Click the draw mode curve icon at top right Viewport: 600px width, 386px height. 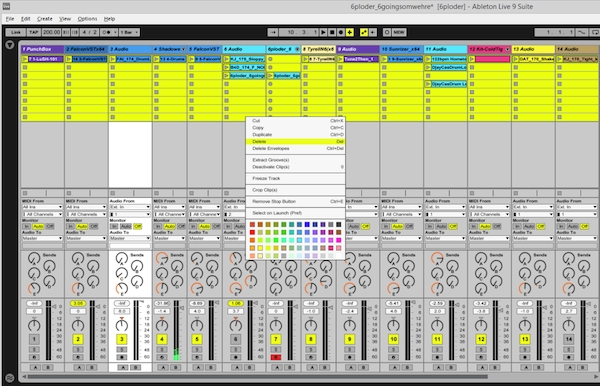pos(582,33)
